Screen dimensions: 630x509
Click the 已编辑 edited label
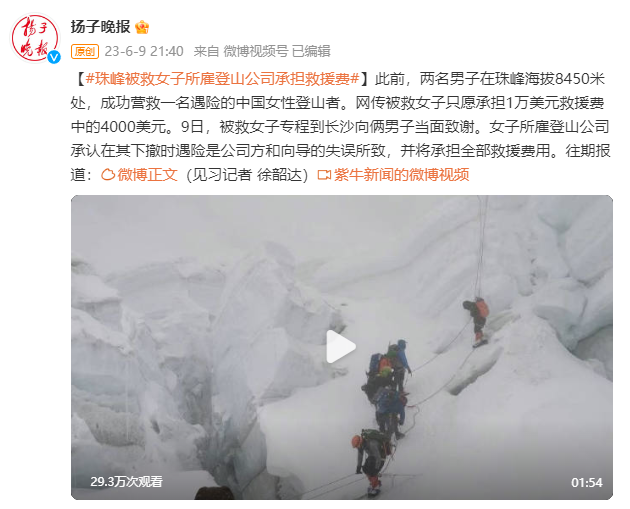pos(311,51)
